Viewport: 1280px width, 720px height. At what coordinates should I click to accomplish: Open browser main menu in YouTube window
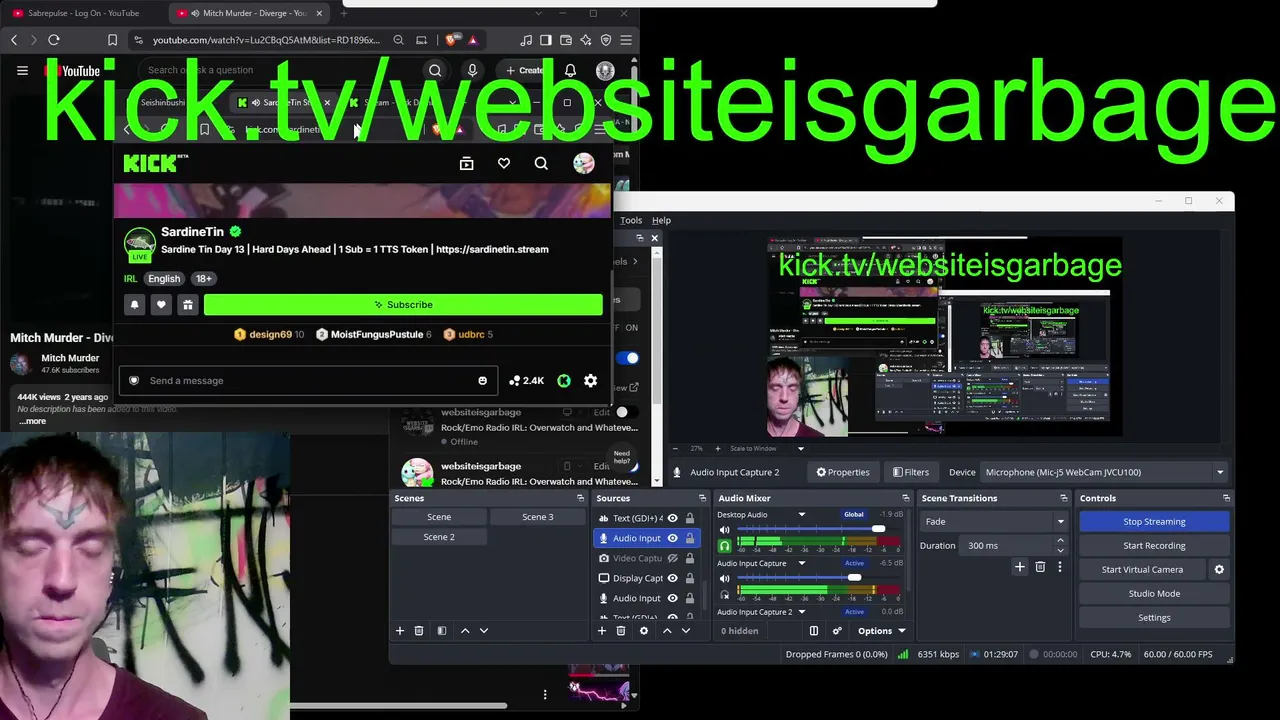point(626,40)
